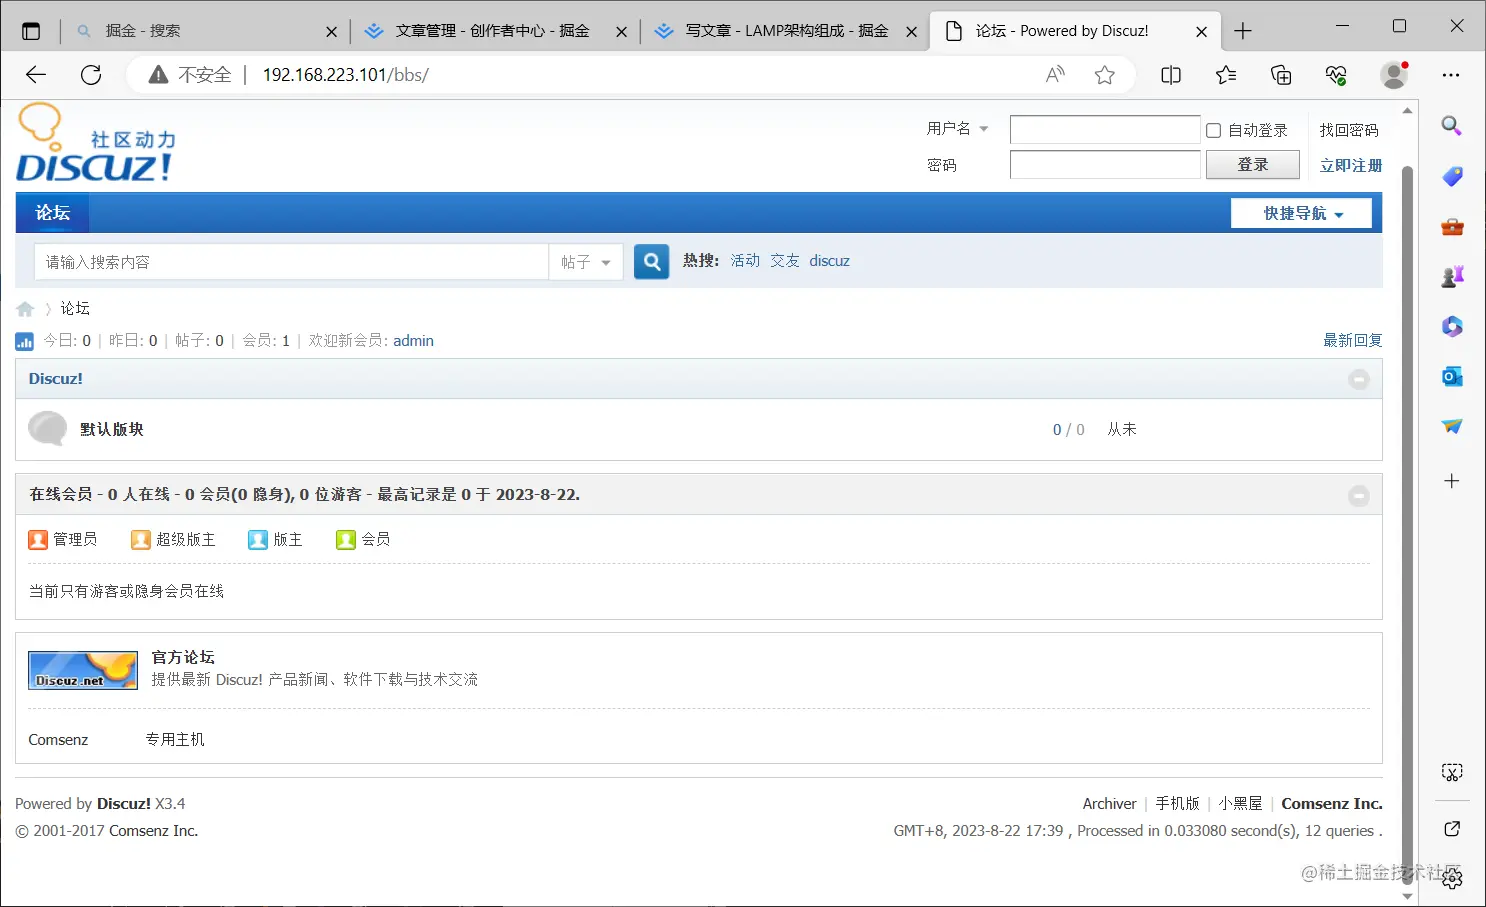Viewport: 1486px width, 907px height.
Task: Open the 帖子 search type dropdown
Action: tap(586, 262)
